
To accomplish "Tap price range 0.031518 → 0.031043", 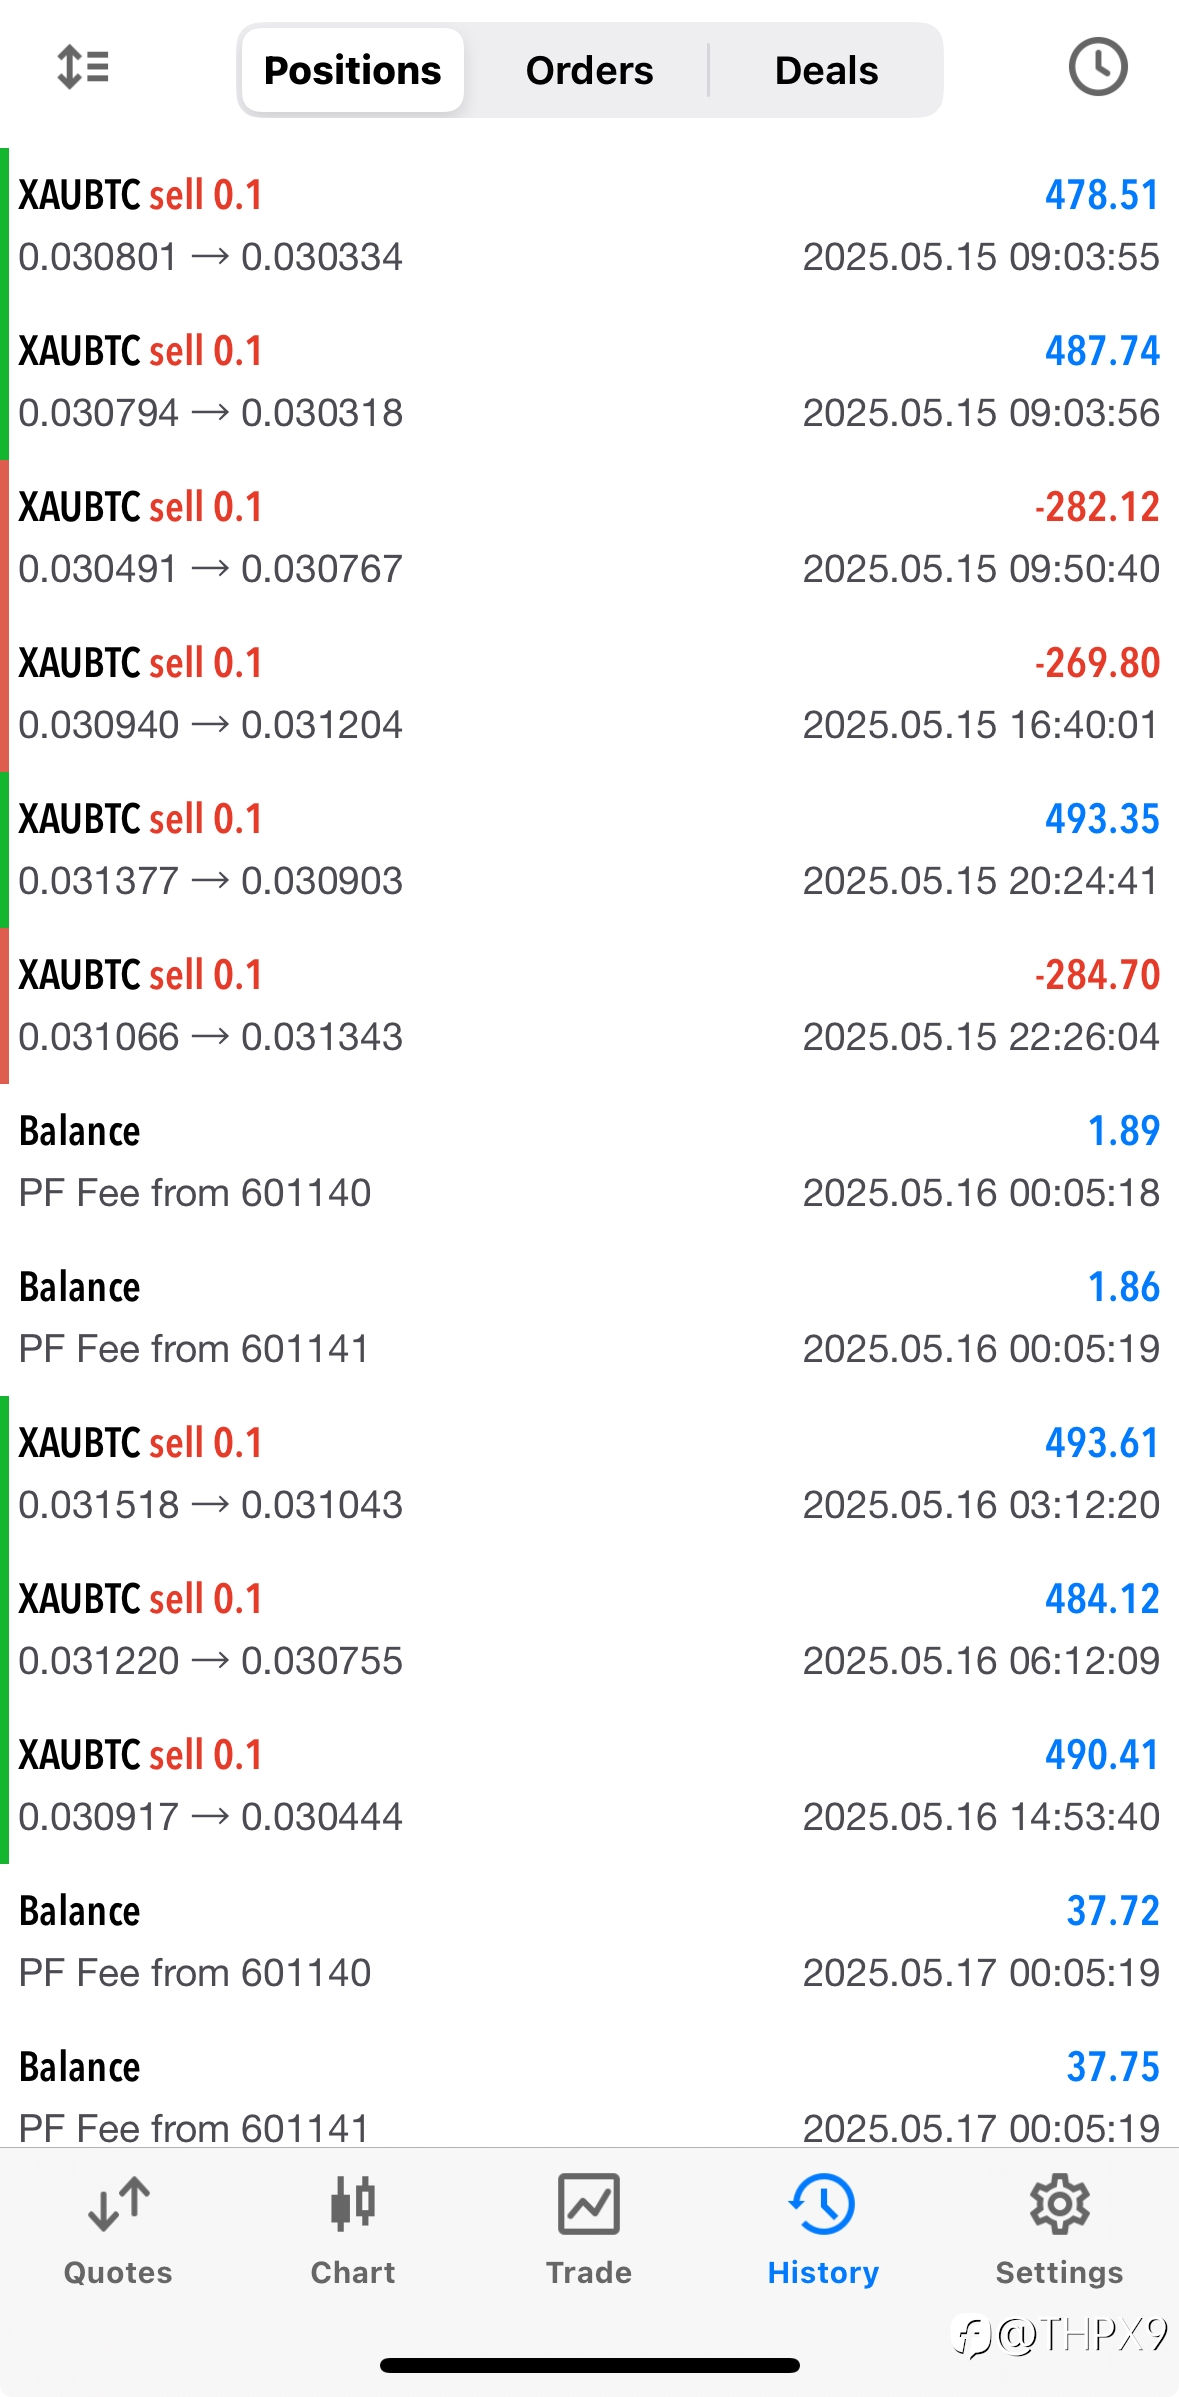I will tap(211, 1505).
